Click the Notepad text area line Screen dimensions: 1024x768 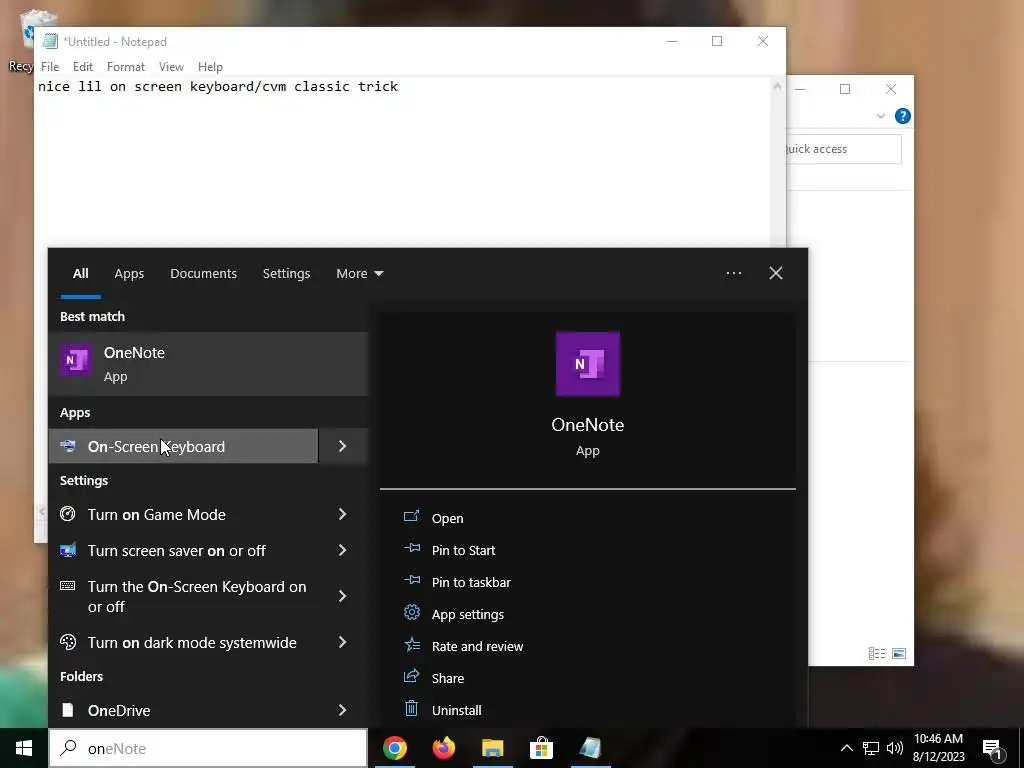217,86
